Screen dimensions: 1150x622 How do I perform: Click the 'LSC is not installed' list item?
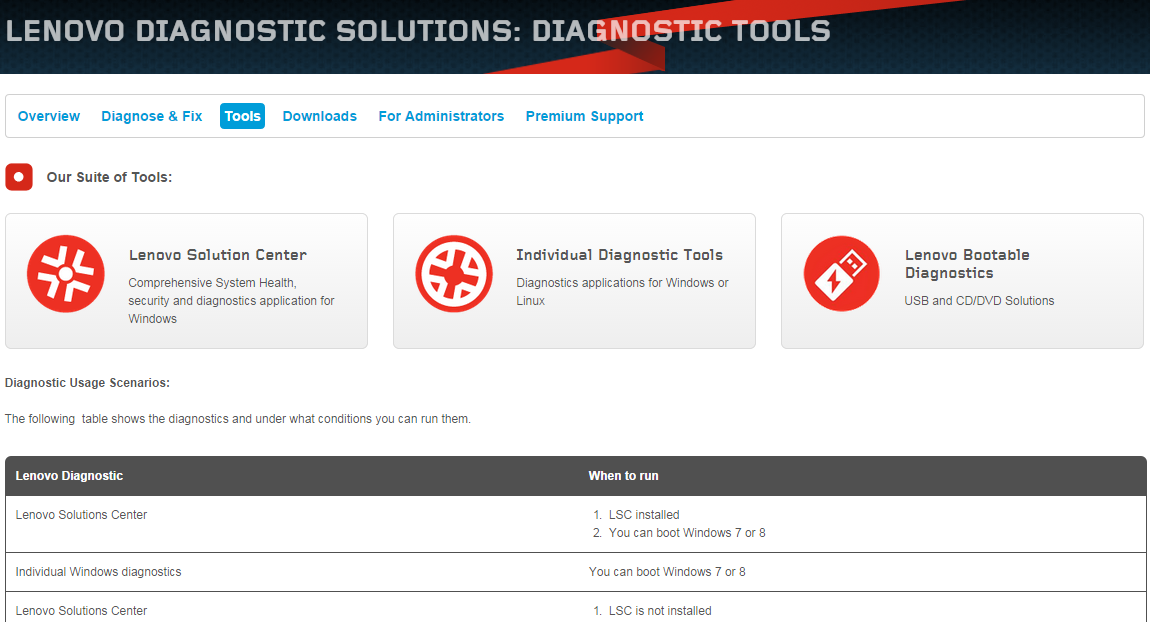[660, 611]
